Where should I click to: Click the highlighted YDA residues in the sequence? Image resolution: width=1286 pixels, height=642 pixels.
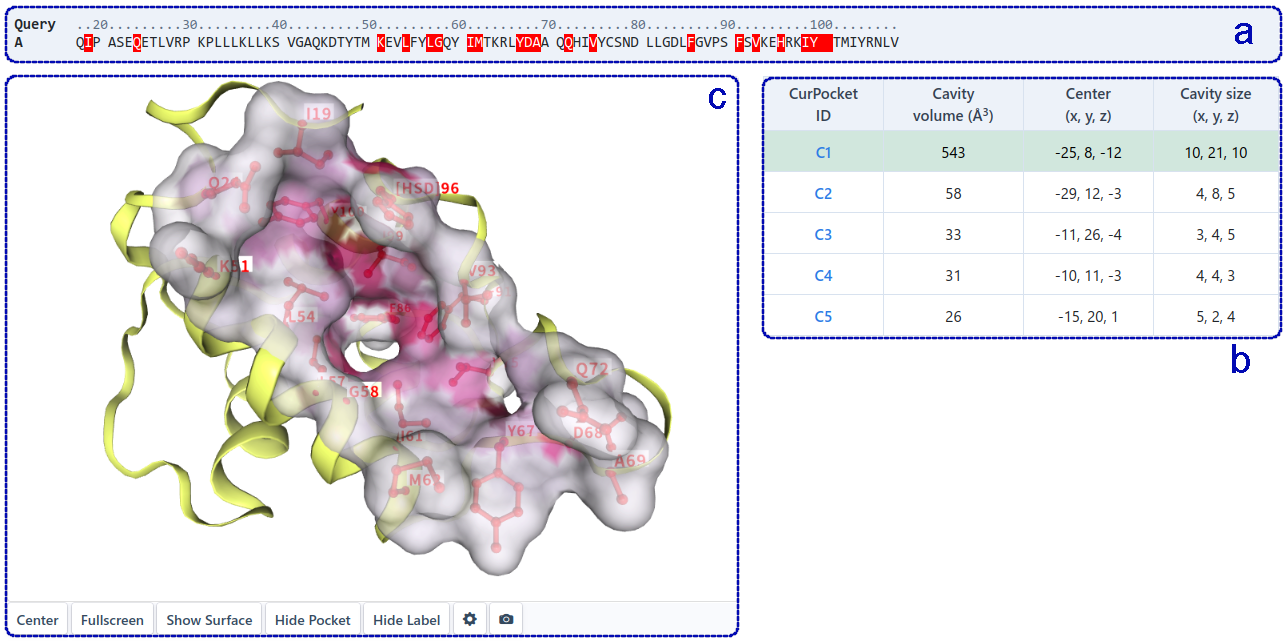(x=529, y=42)
